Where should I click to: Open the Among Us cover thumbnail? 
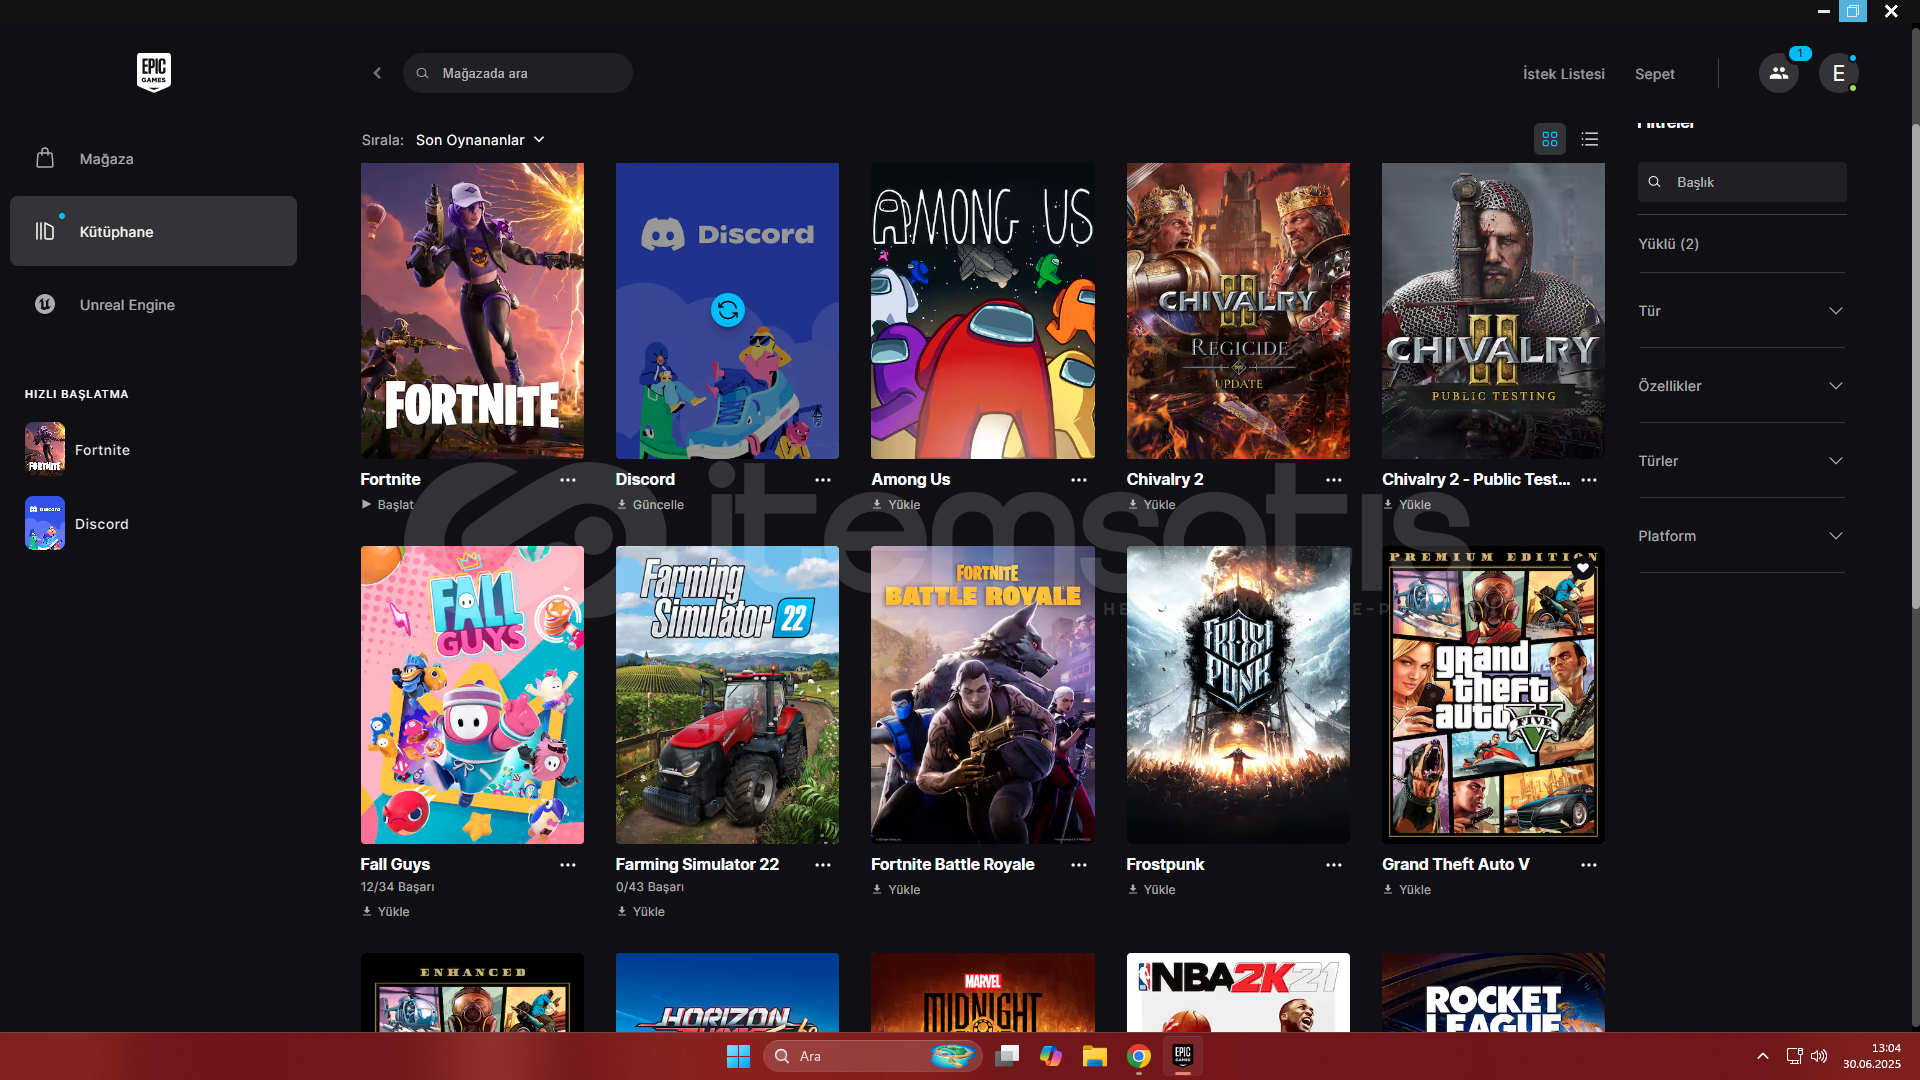983,311
